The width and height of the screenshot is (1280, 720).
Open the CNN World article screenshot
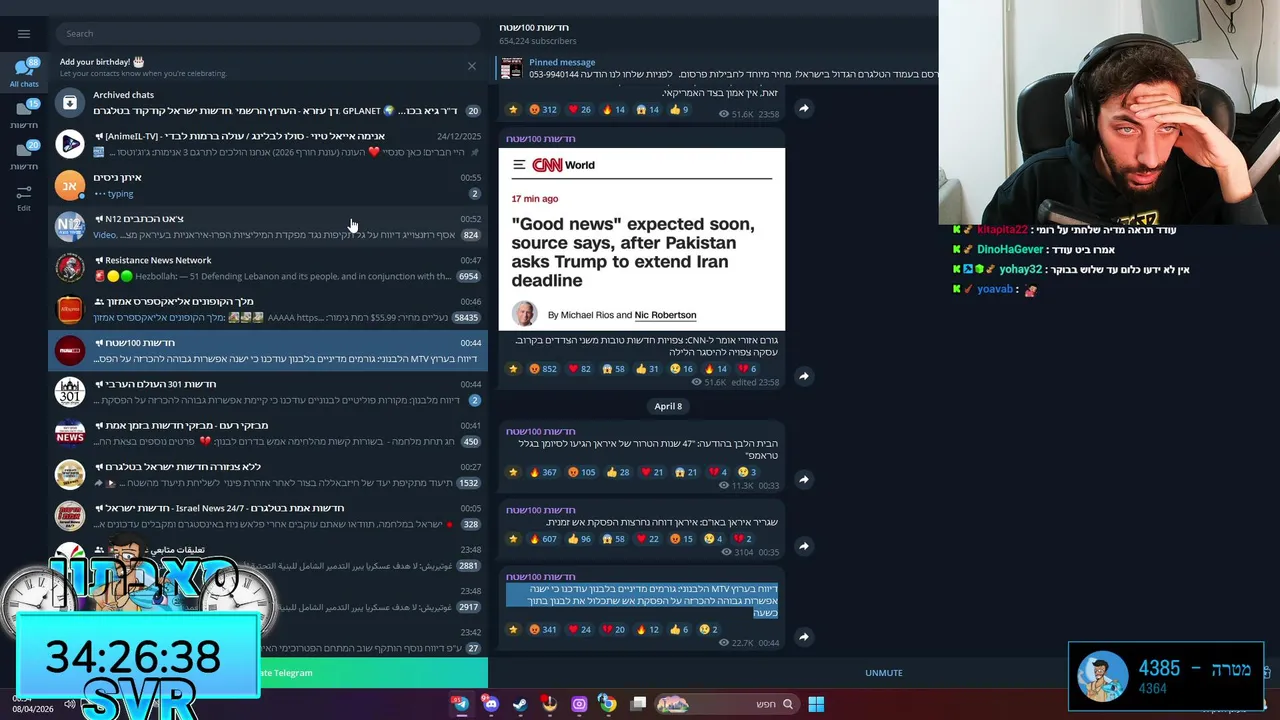642,239
